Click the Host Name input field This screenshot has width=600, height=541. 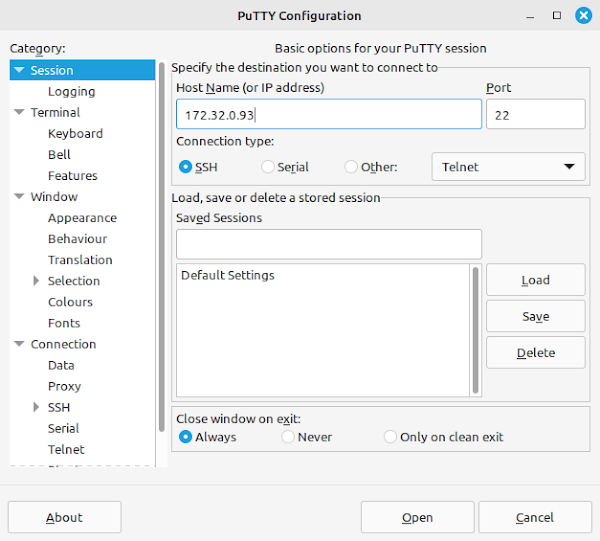click(329, 114)
